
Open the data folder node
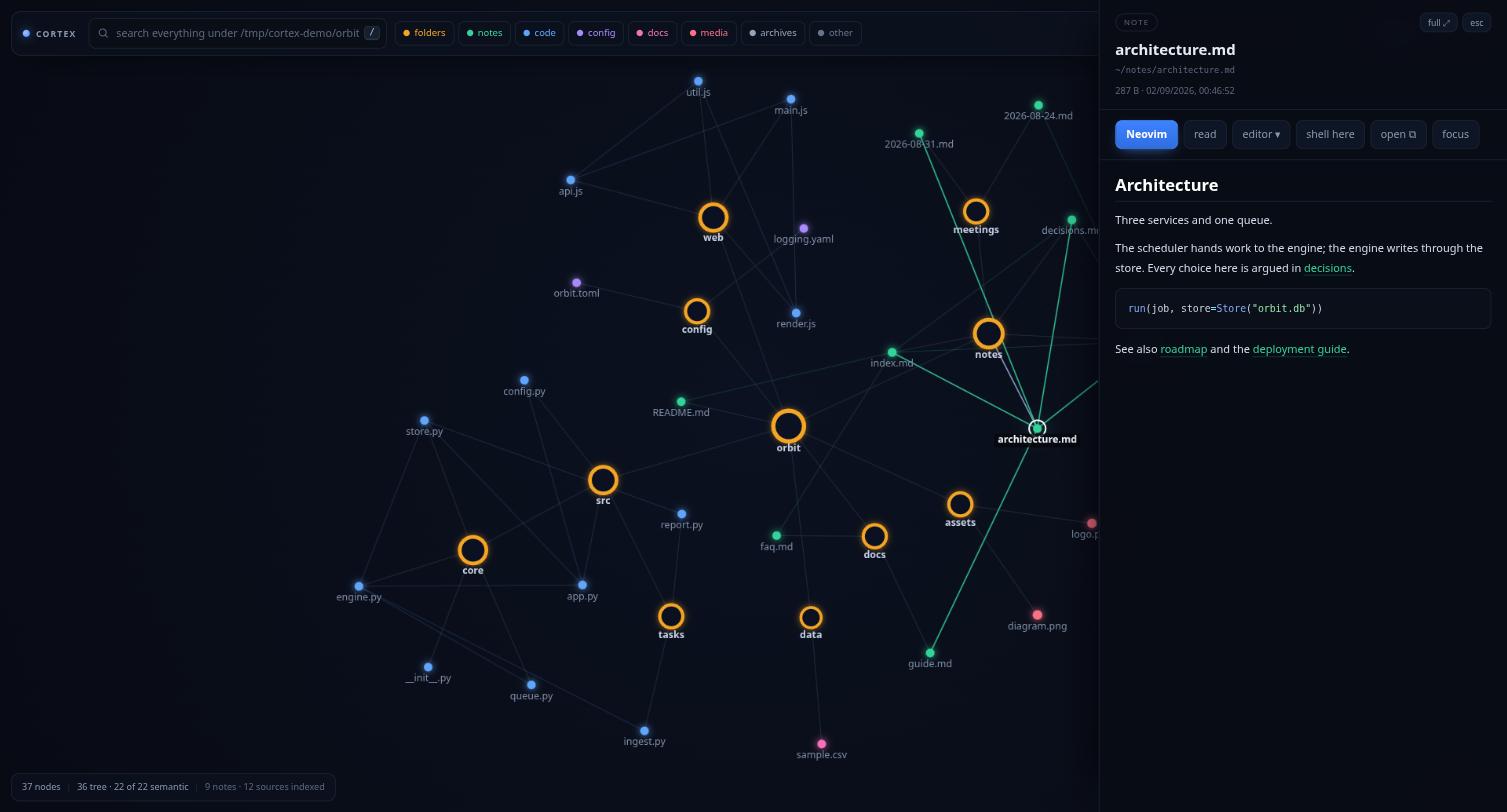coord(811,617)
